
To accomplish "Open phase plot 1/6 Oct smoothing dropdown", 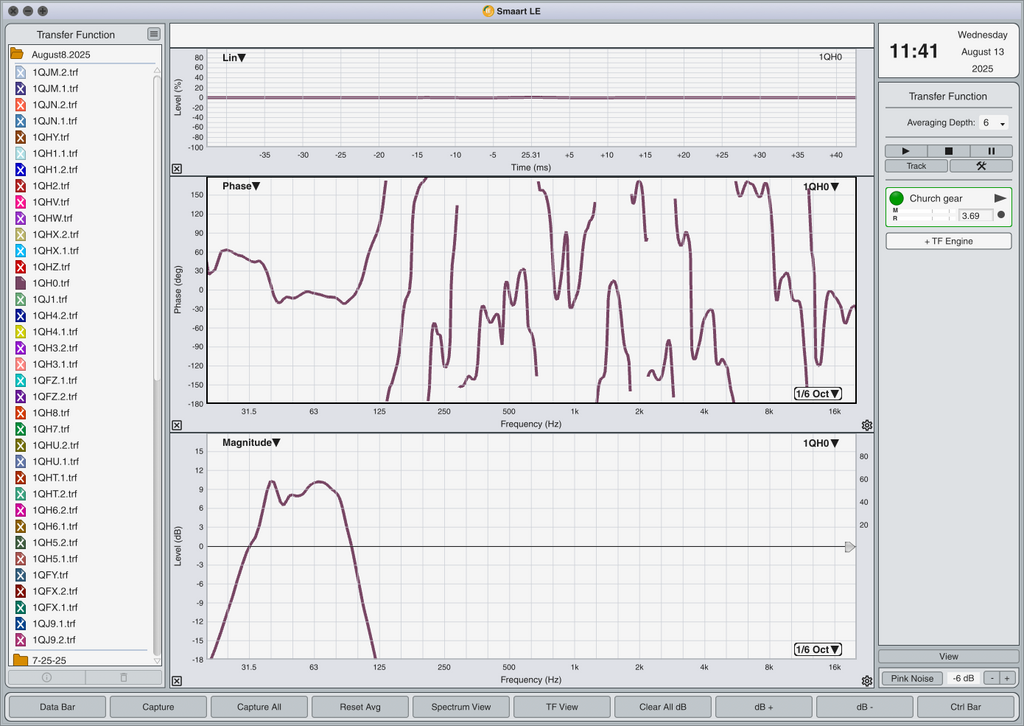I will (818, 394).
